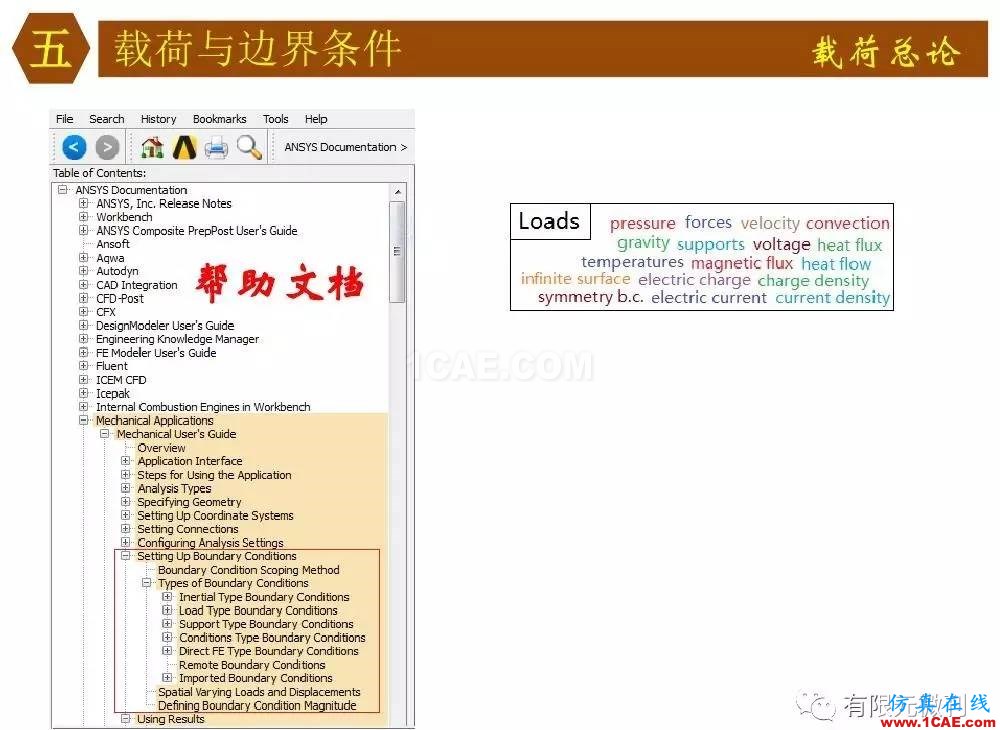Select the Fluent tree label
This screenshot has width=1000, height=730.
tap(112, 366)
